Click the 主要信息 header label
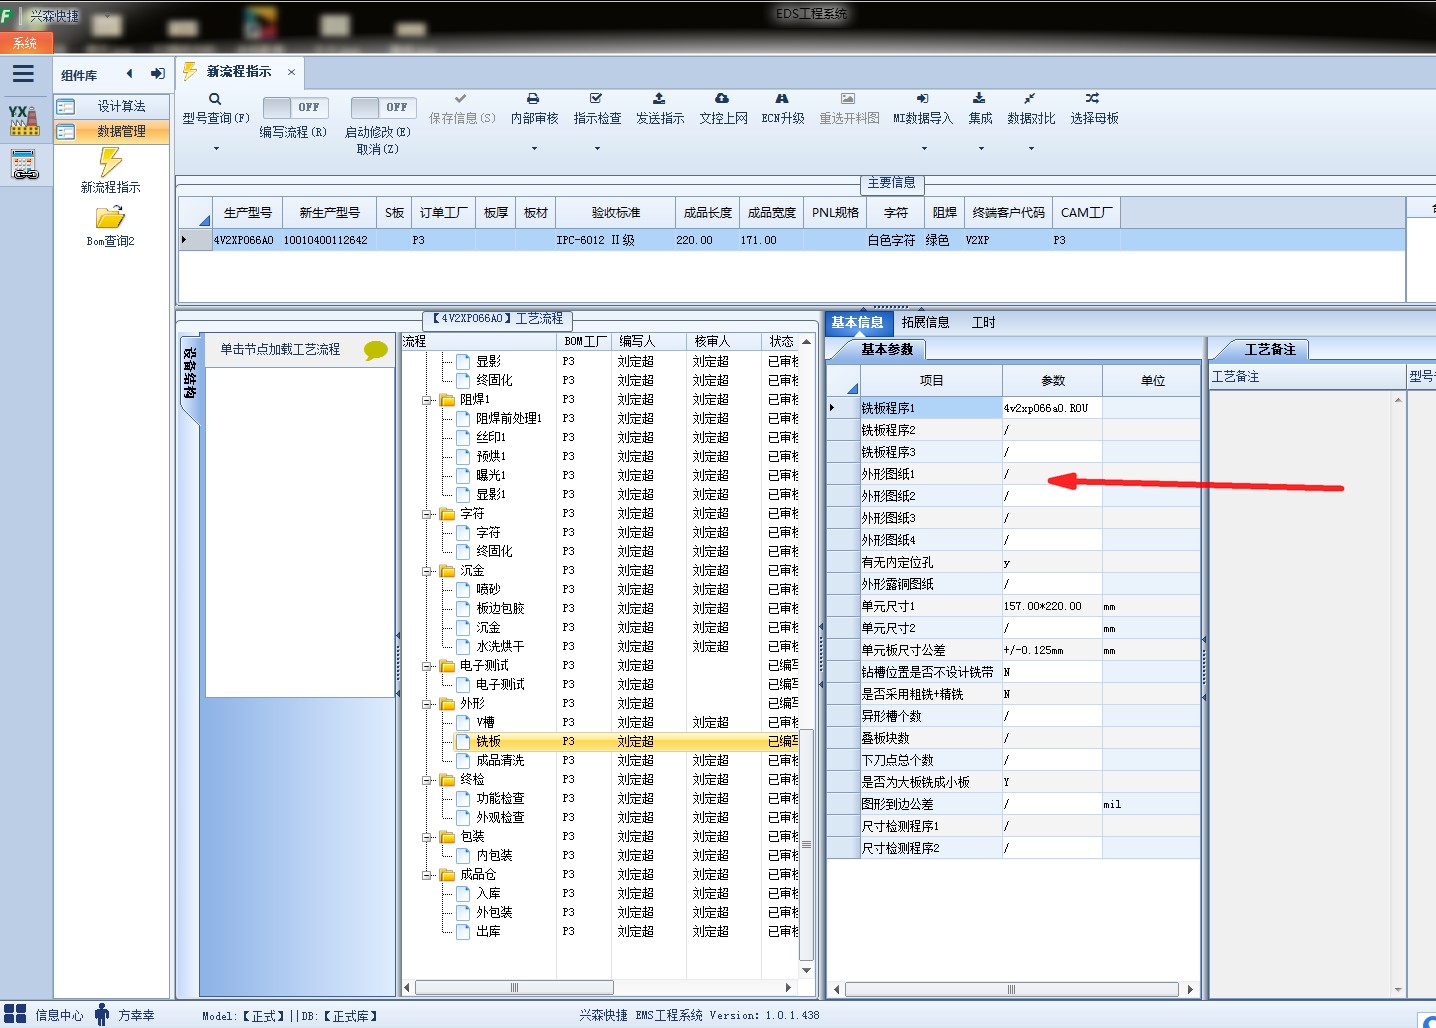 coord(891,183)
